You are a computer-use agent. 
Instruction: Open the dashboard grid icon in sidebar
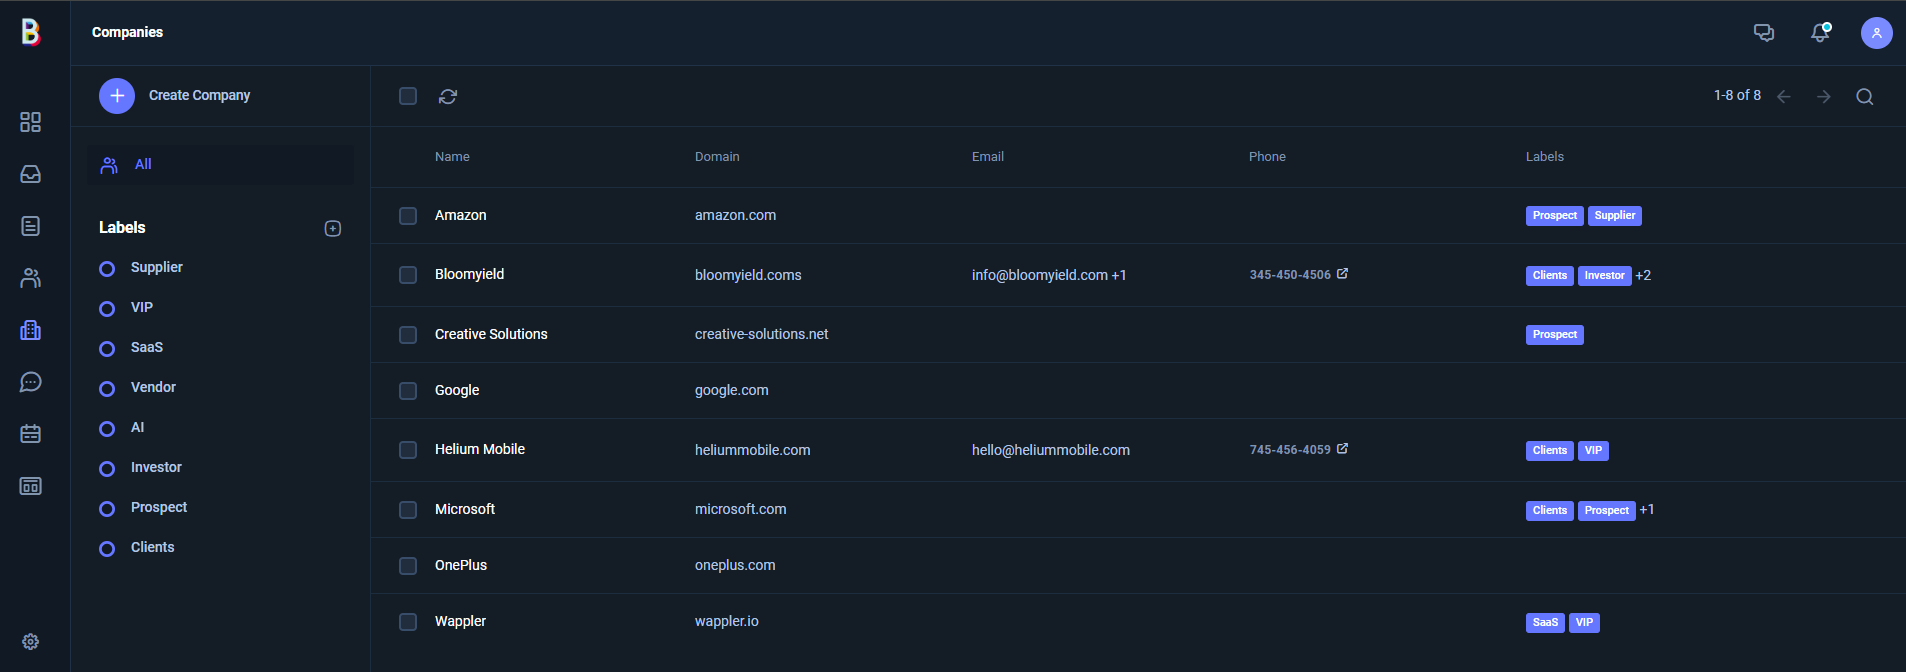(31, 122)
